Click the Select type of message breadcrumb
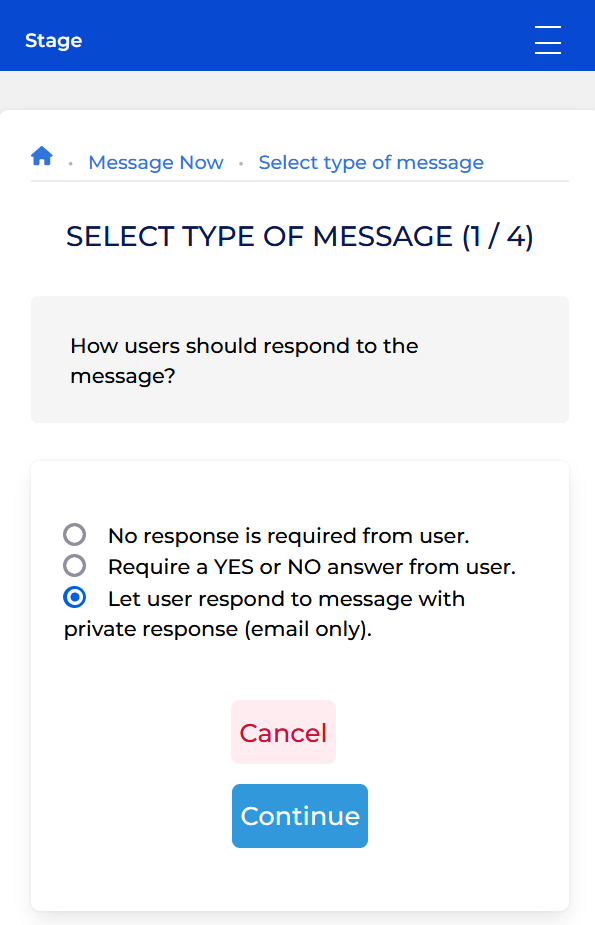Screen dimensions: 595x925 (371, 162)
